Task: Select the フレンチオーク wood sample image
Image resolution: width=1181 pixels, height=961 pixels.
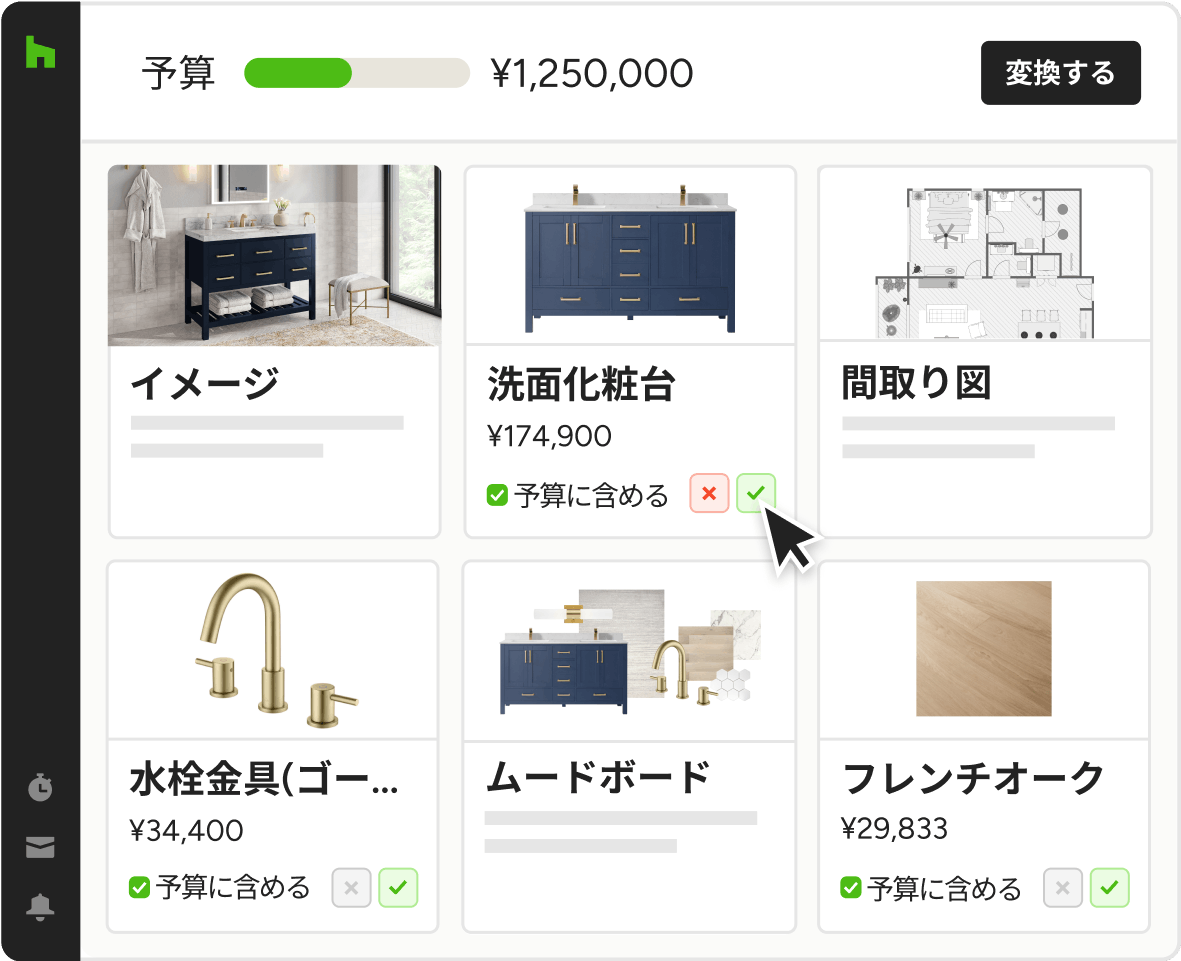Action: 984,648
